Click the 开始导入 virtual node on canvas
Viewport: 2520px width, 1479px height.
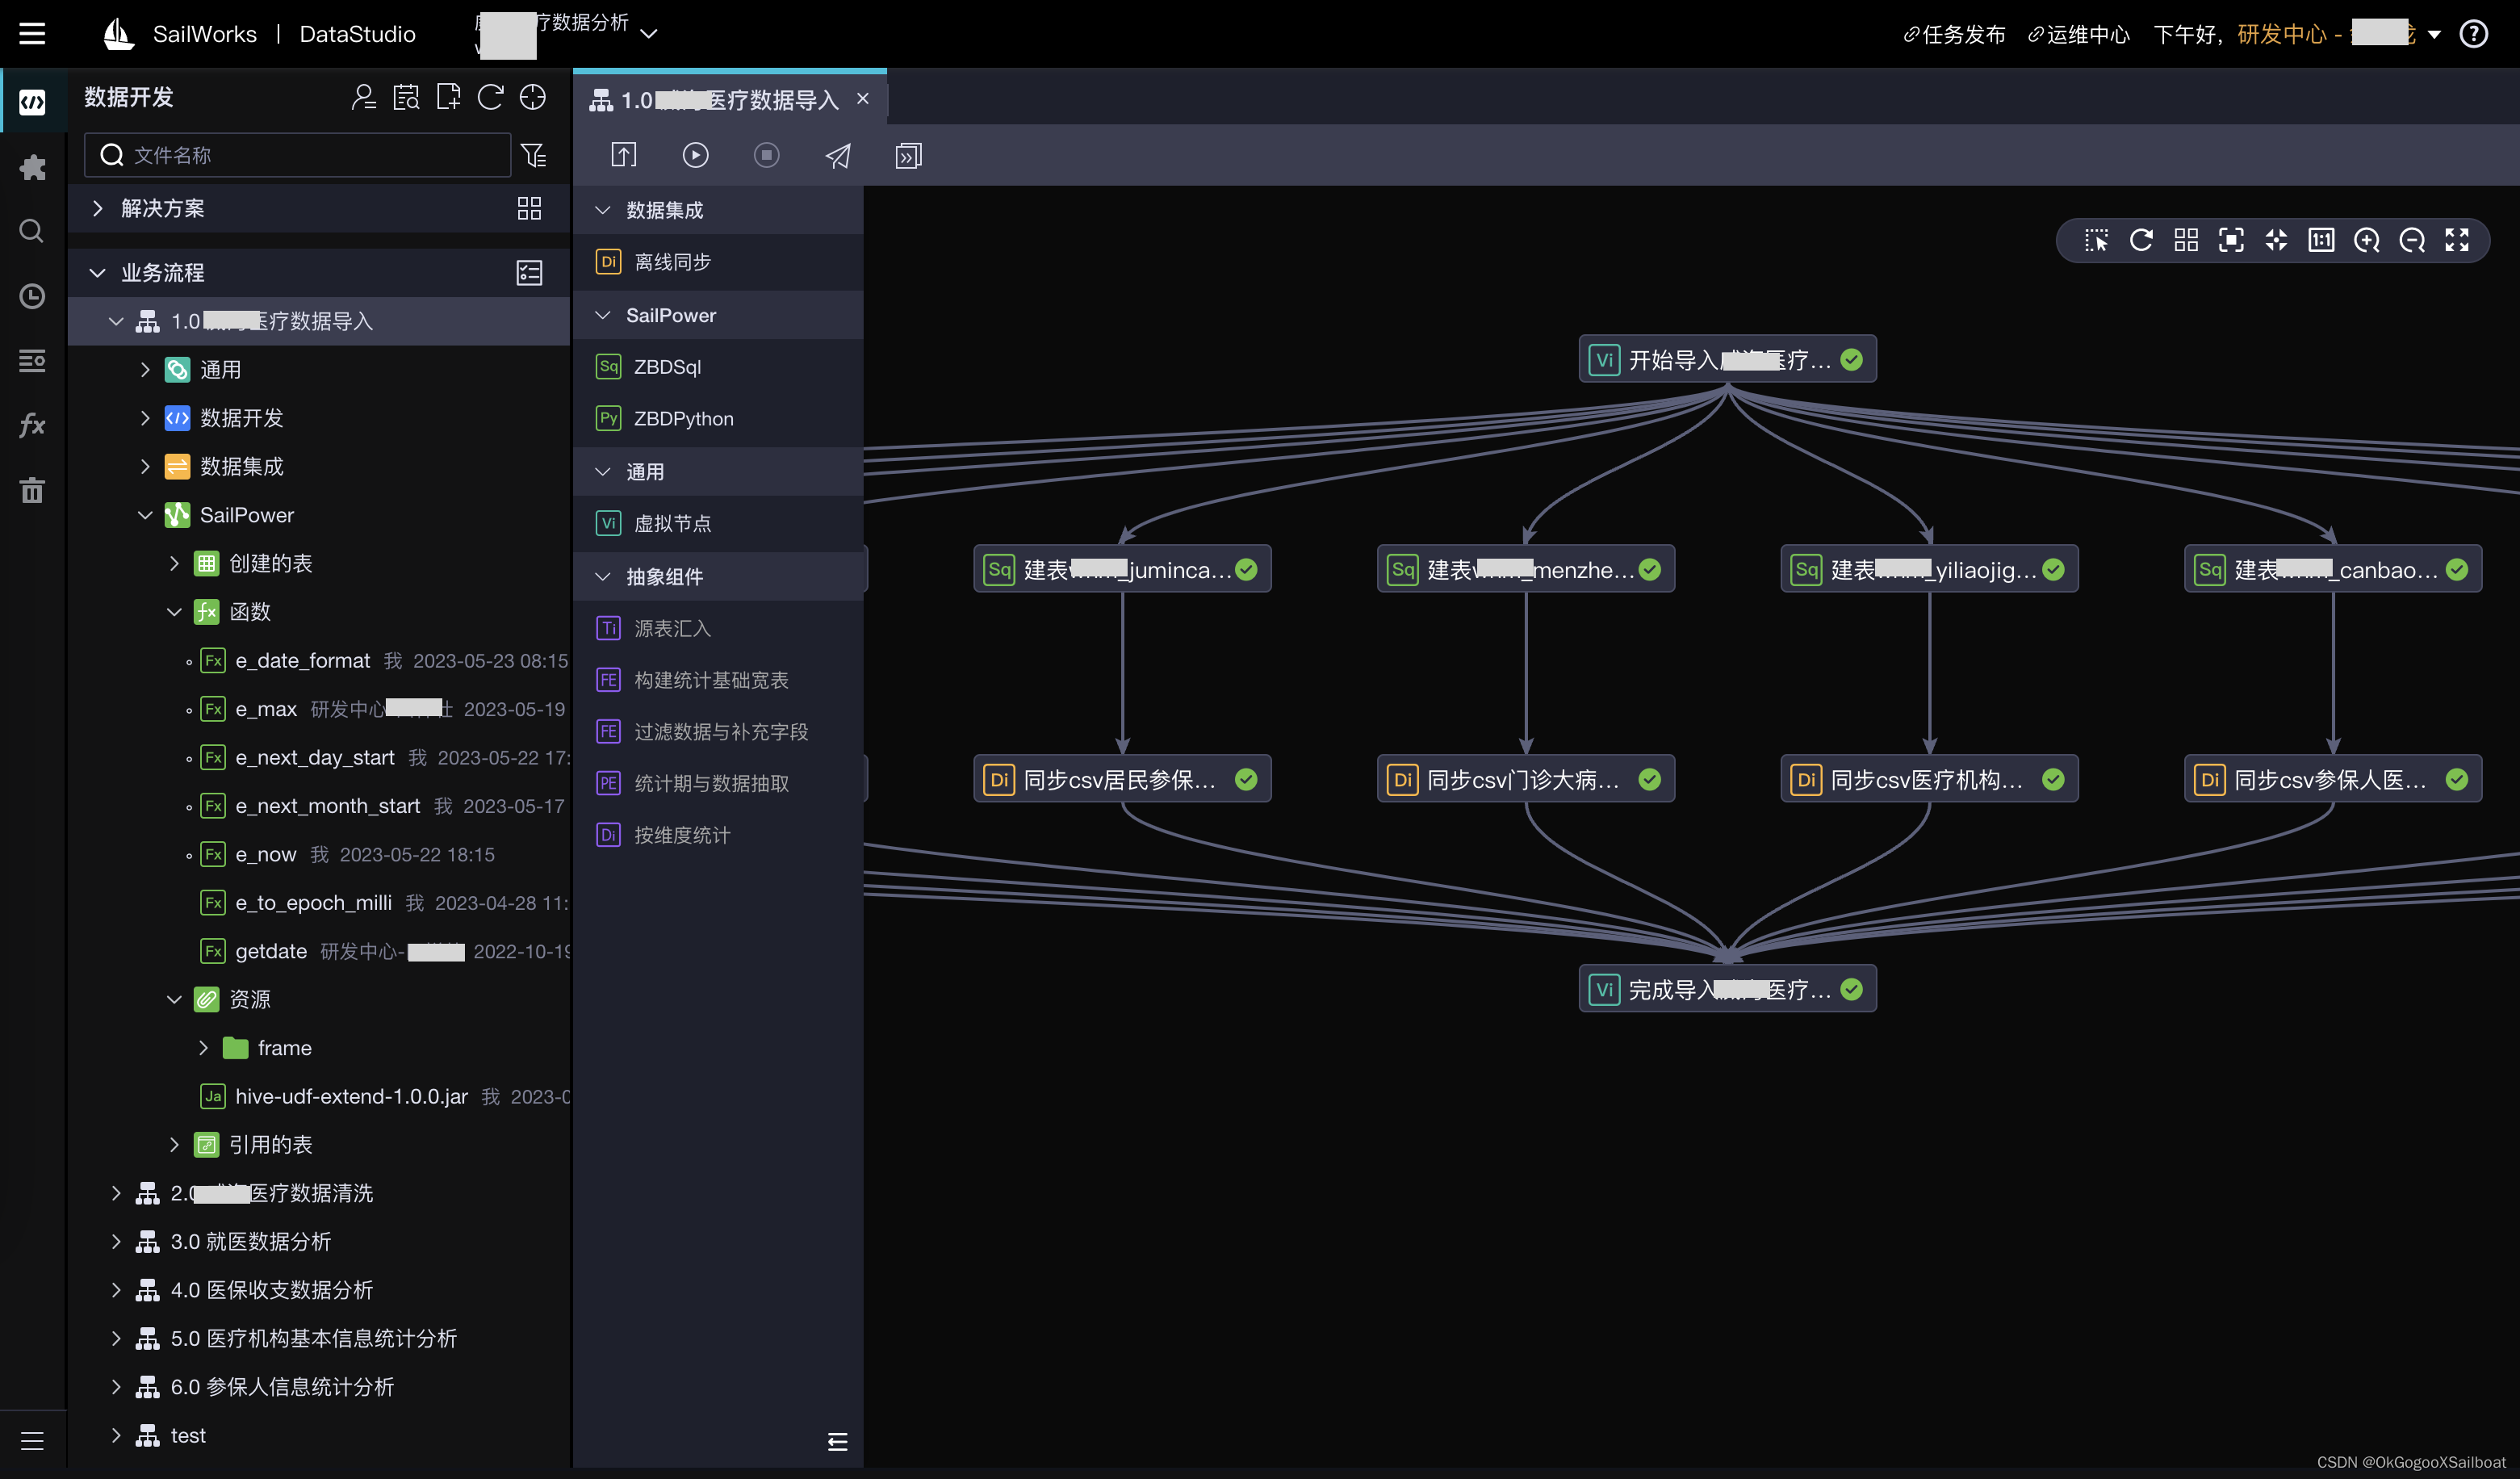[x=1725, y=359]
